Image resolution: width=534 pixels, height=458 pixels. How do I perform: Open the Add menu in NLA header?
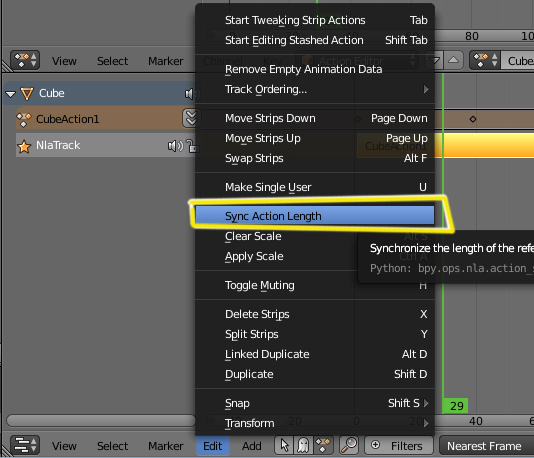pyautogui.click(x=252, y=446)
